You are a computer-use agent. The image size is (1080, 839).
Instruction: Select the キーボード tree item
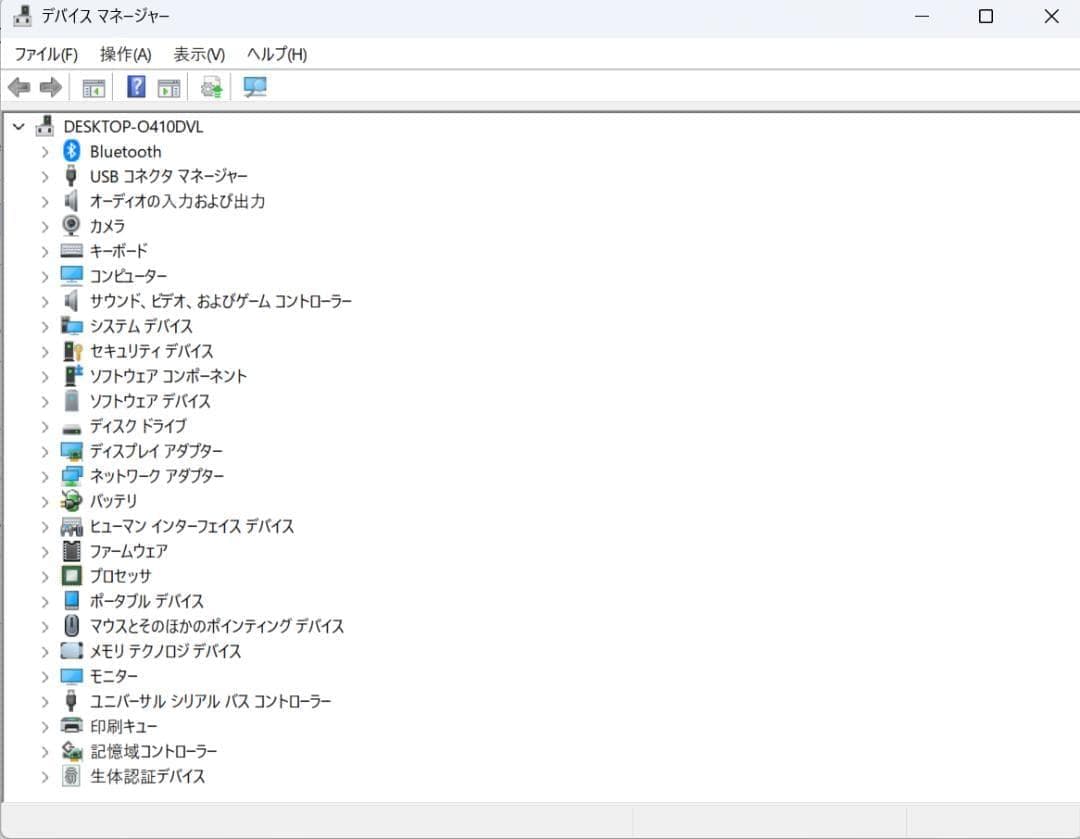(x=119, y=251)
